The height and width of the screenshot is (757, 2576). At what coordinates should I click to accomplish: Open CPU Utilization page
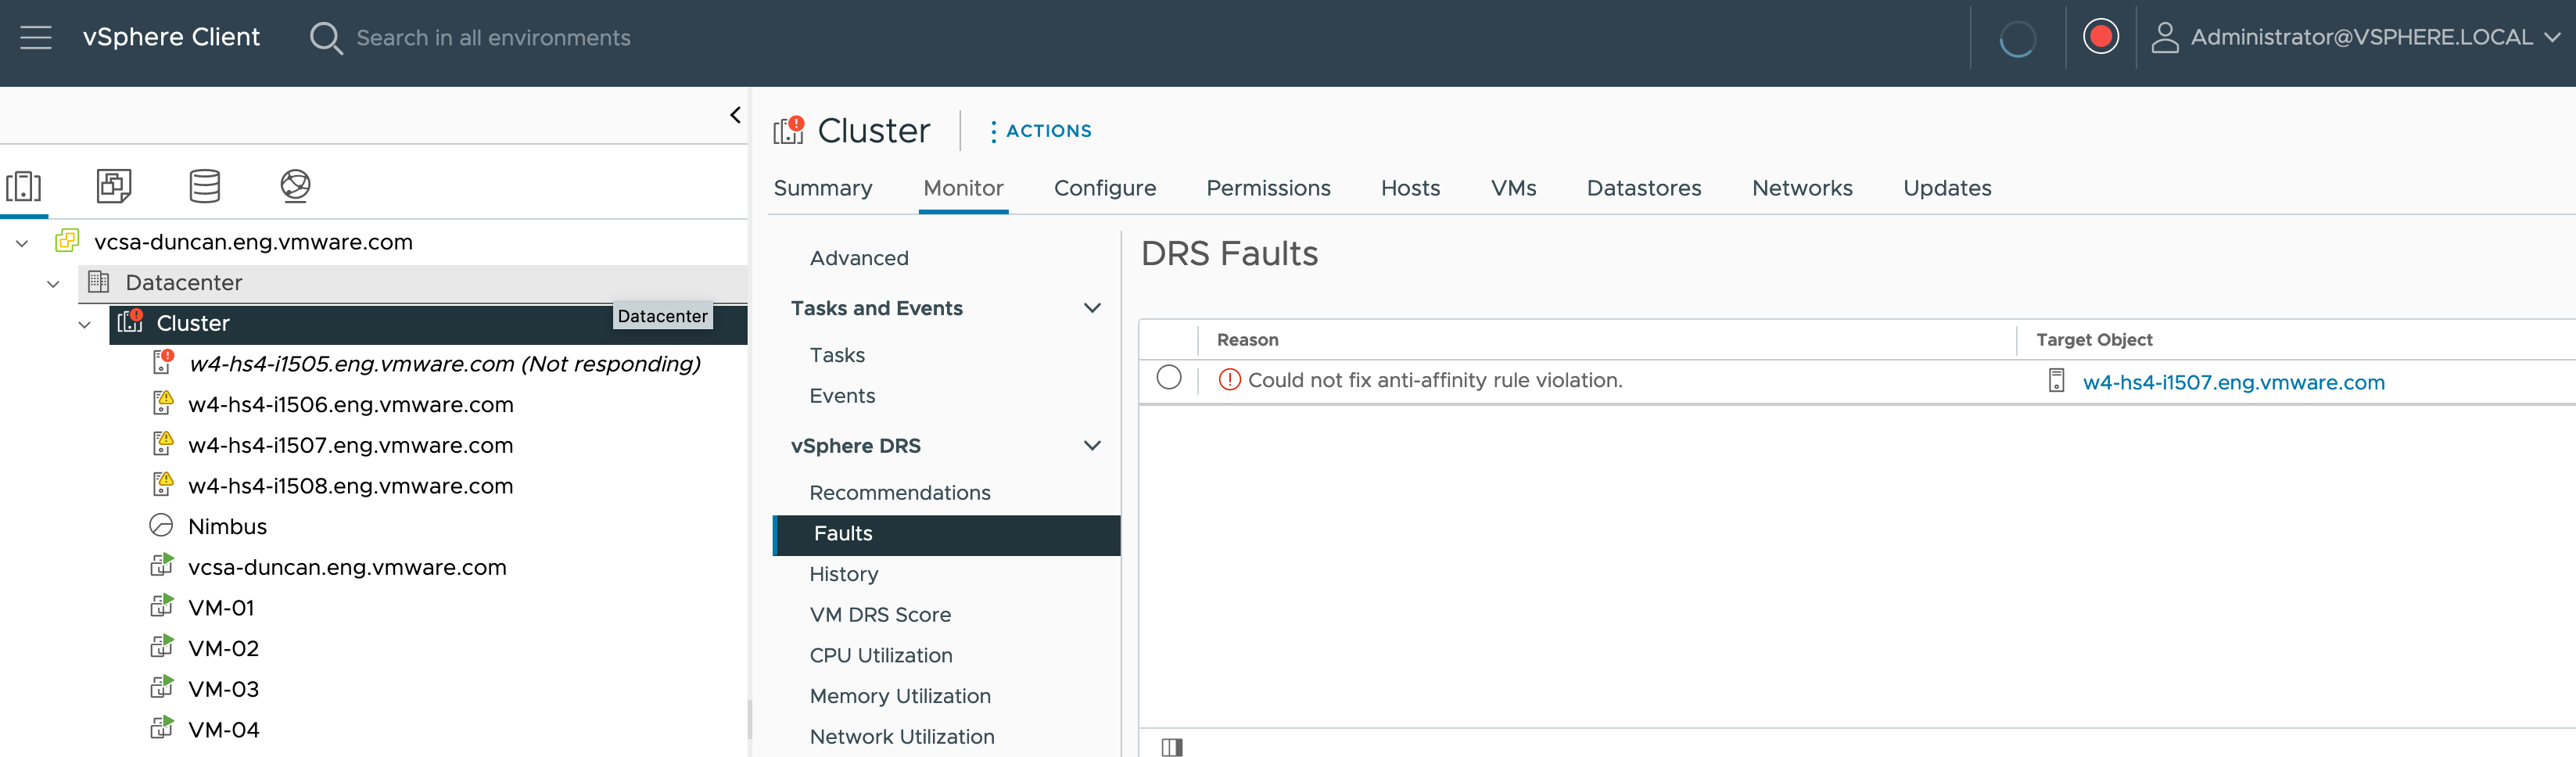pos(881,656)
